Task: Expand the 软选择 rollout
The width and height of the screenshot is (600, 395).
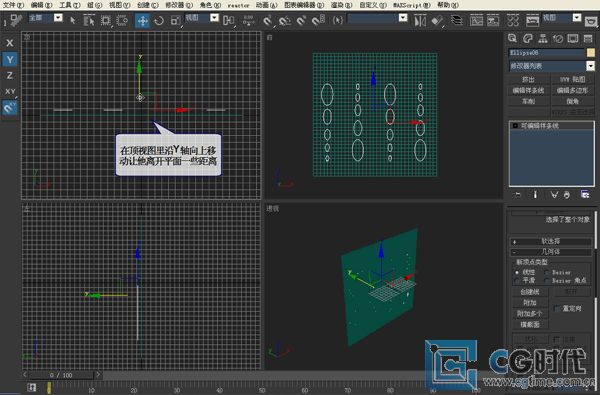Action: pos(551,241)
